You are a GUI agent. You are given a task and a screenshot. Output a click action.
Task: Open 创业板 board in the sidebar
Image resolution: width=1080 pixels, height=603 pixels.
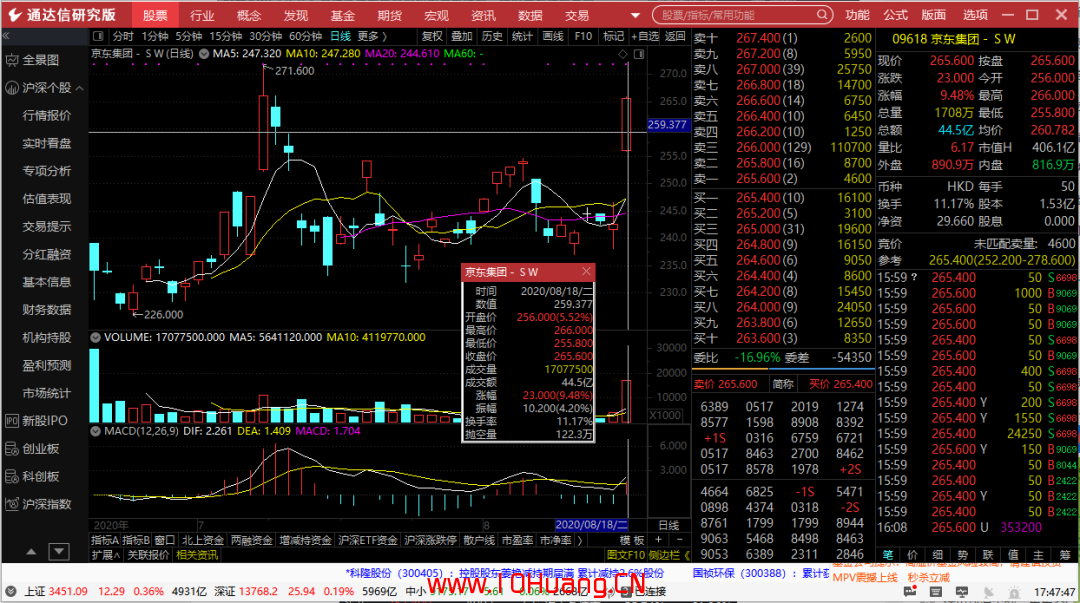click(32, 449)
